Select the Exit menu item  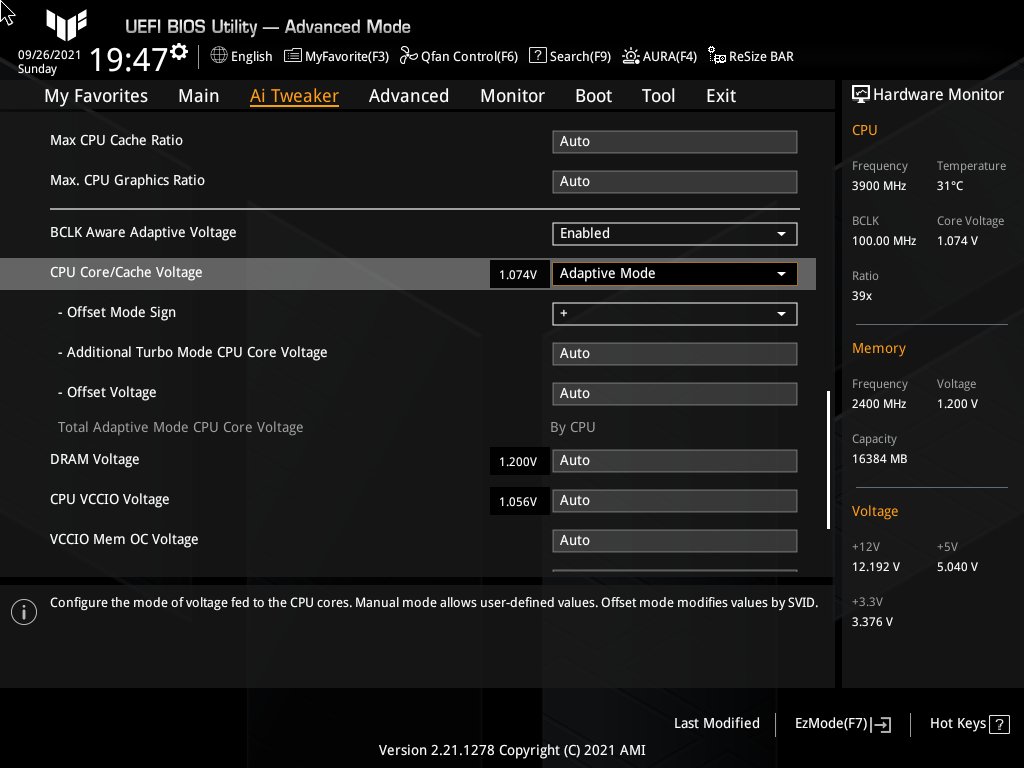click(720, 96)
